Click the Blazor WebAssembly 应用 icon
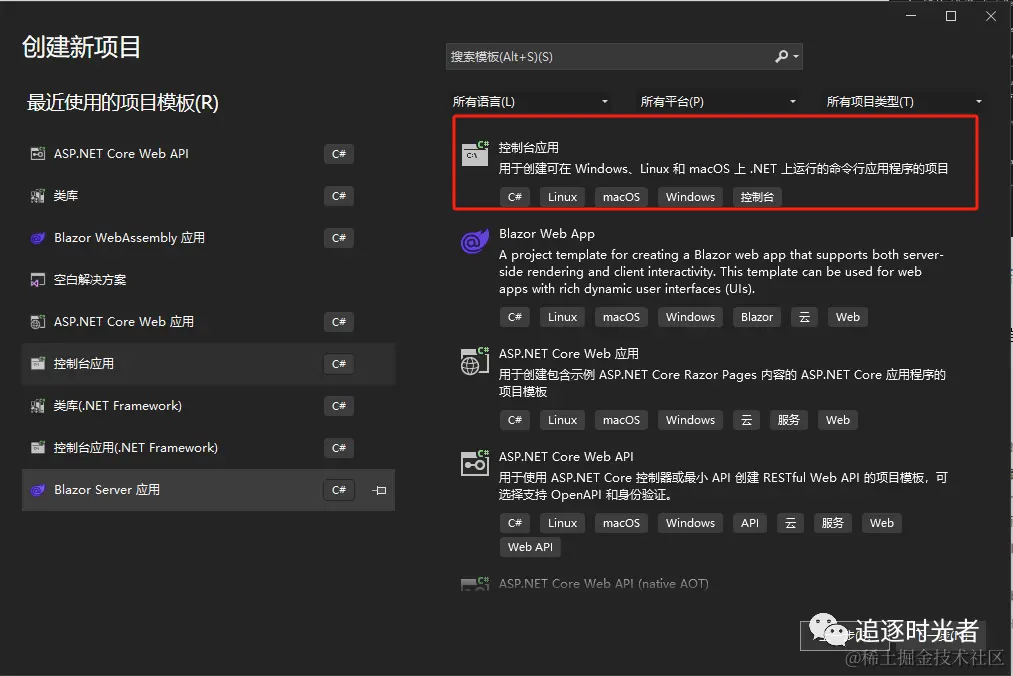1013x676 pixels. click(x=38, y=238)
